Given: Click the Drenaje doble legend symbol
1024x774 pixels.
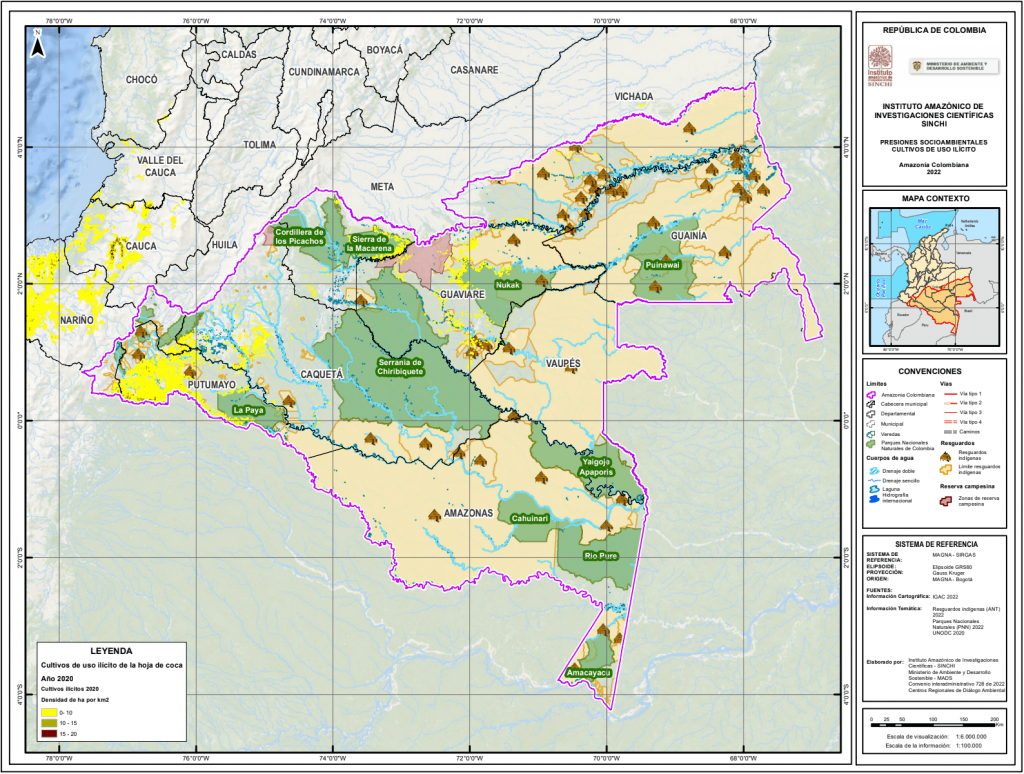Looking at the screenshot, I should click(873, 471).
